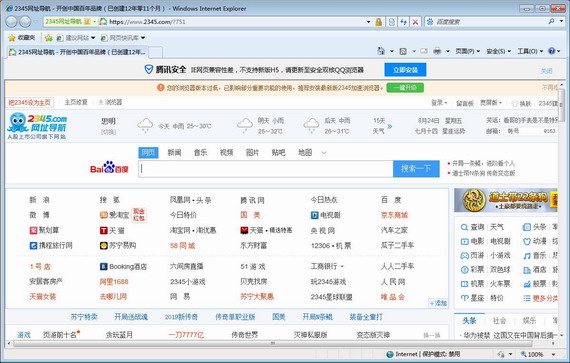This screenshot has width=570, height=363.
Task: Open the 页面(P) menu
Action: coord(467,51)
